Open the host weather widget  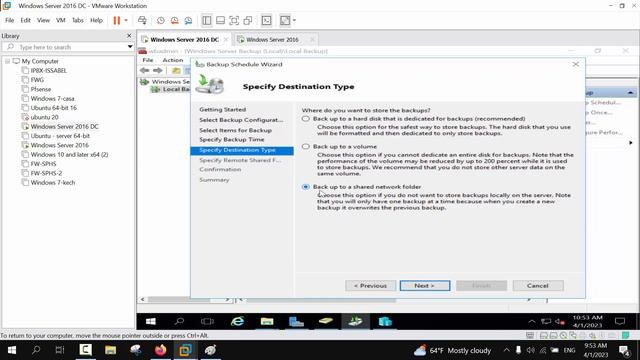tap(452, 351)
